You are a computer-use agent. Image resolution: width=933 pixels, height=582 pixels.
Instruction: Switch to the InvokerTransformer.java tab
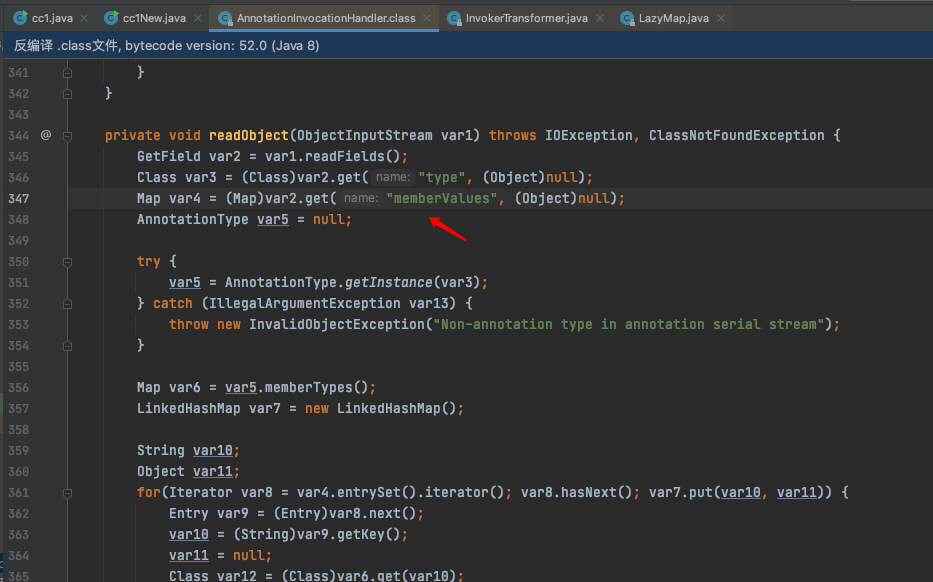pyautogui.click(x=526, y=18)
